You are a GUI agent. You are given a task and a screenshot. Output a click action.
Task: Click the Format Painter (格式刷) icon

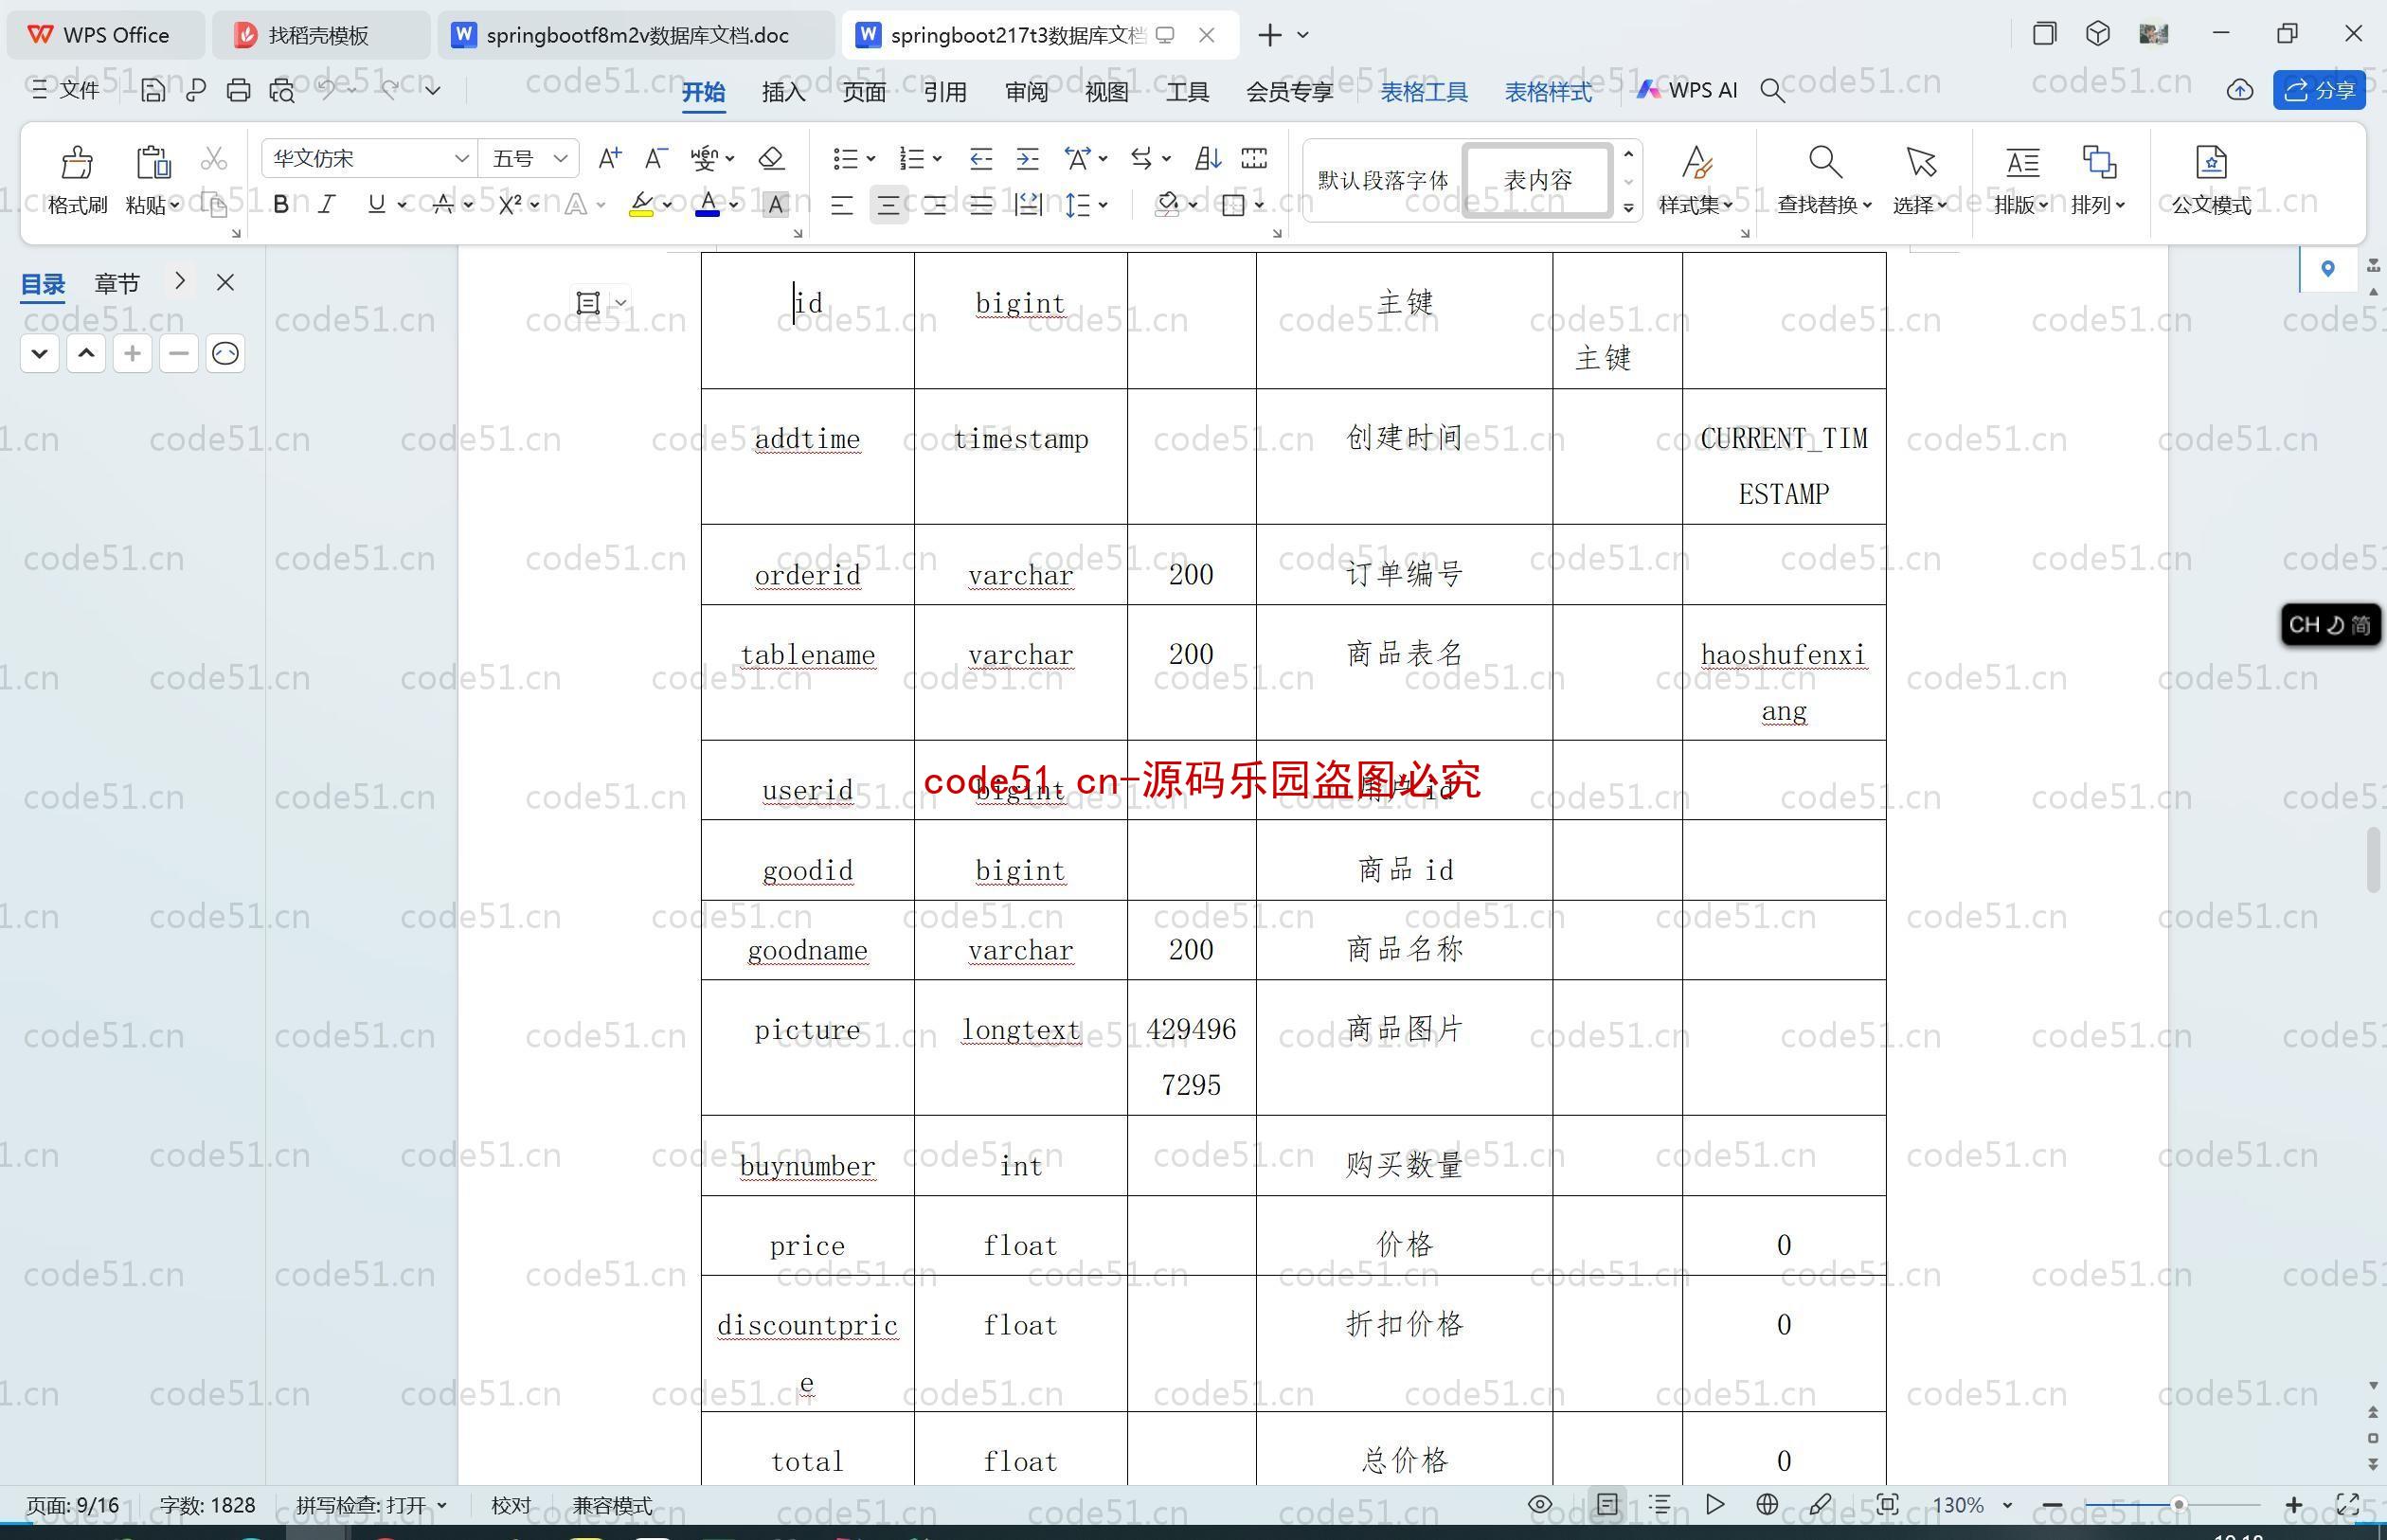[77, 162]
